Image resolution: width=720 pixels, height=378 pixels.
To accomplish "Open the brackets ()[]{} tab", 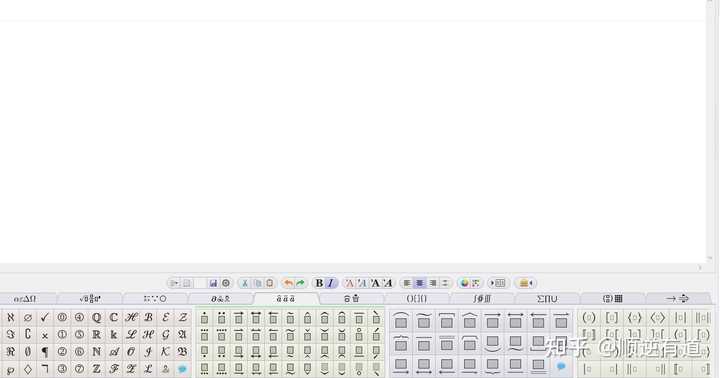I will click(x=416, y=299).
